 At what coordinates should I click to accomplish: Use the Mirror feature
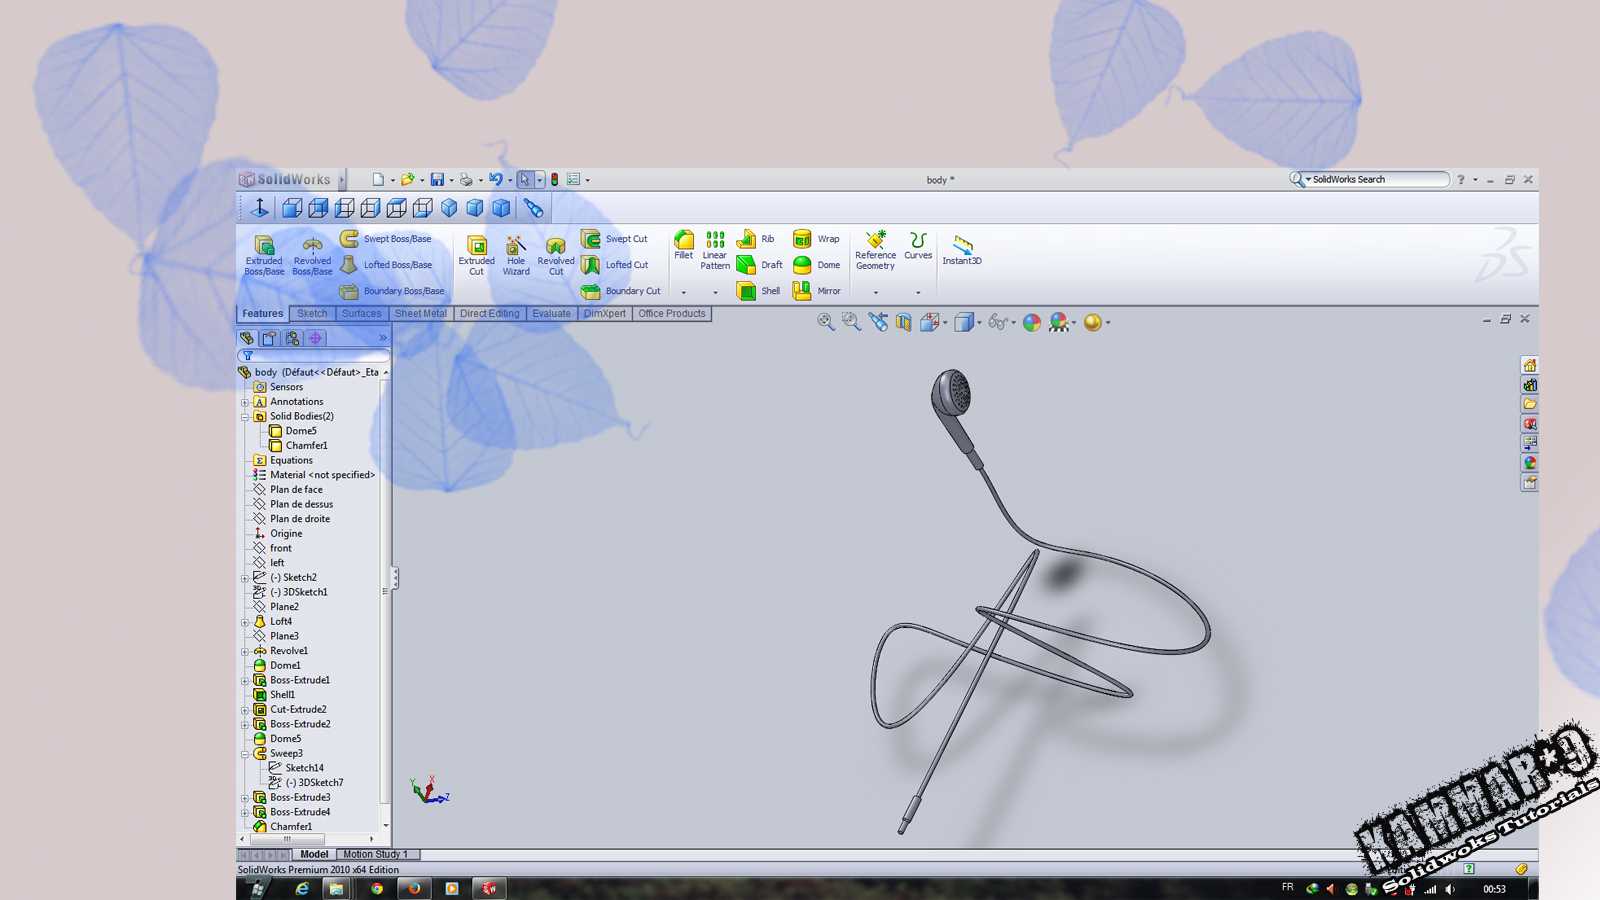tap(816, 291)
